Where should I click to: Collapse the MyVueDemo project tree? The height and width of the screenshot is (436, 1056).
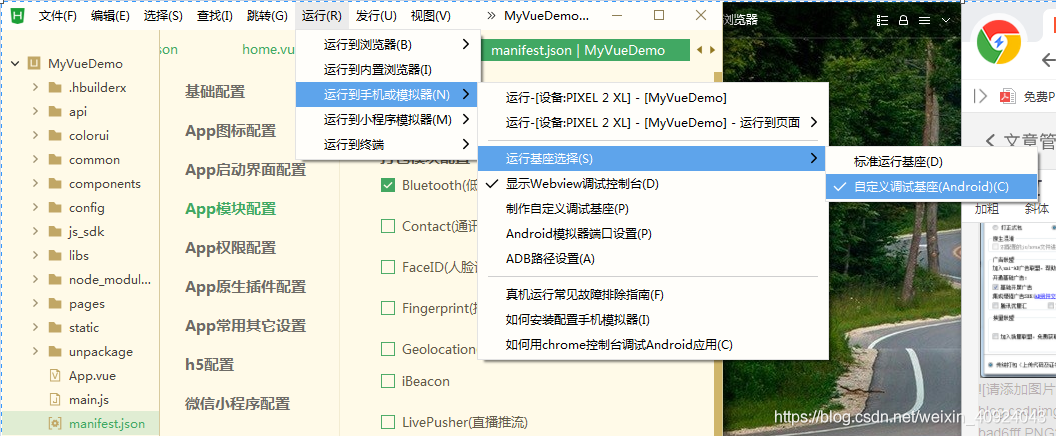(13, 64)
